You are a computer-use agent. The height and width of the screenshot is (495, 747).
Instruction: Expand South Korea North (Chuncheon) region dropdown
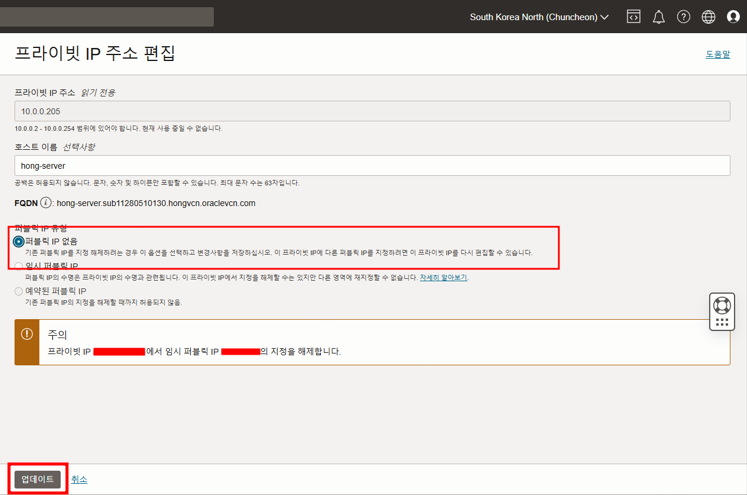(x=539, y=17)
